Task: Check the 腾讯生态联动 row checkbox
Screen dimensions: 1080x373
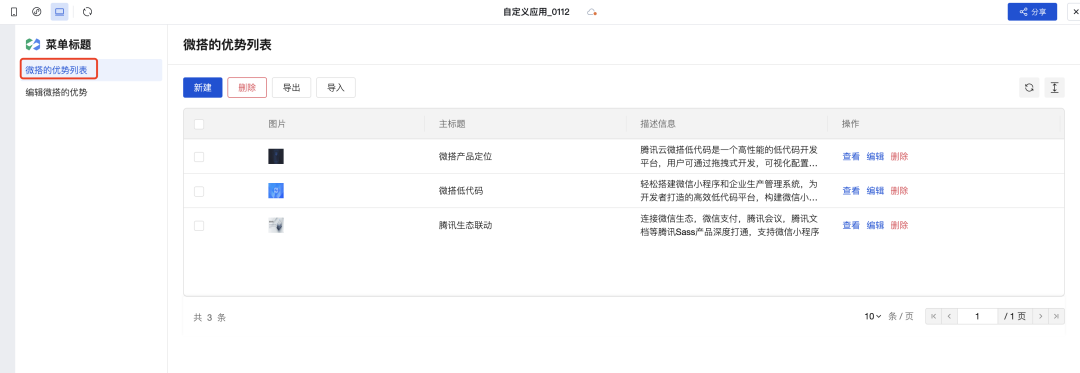Action: (199, 226)
